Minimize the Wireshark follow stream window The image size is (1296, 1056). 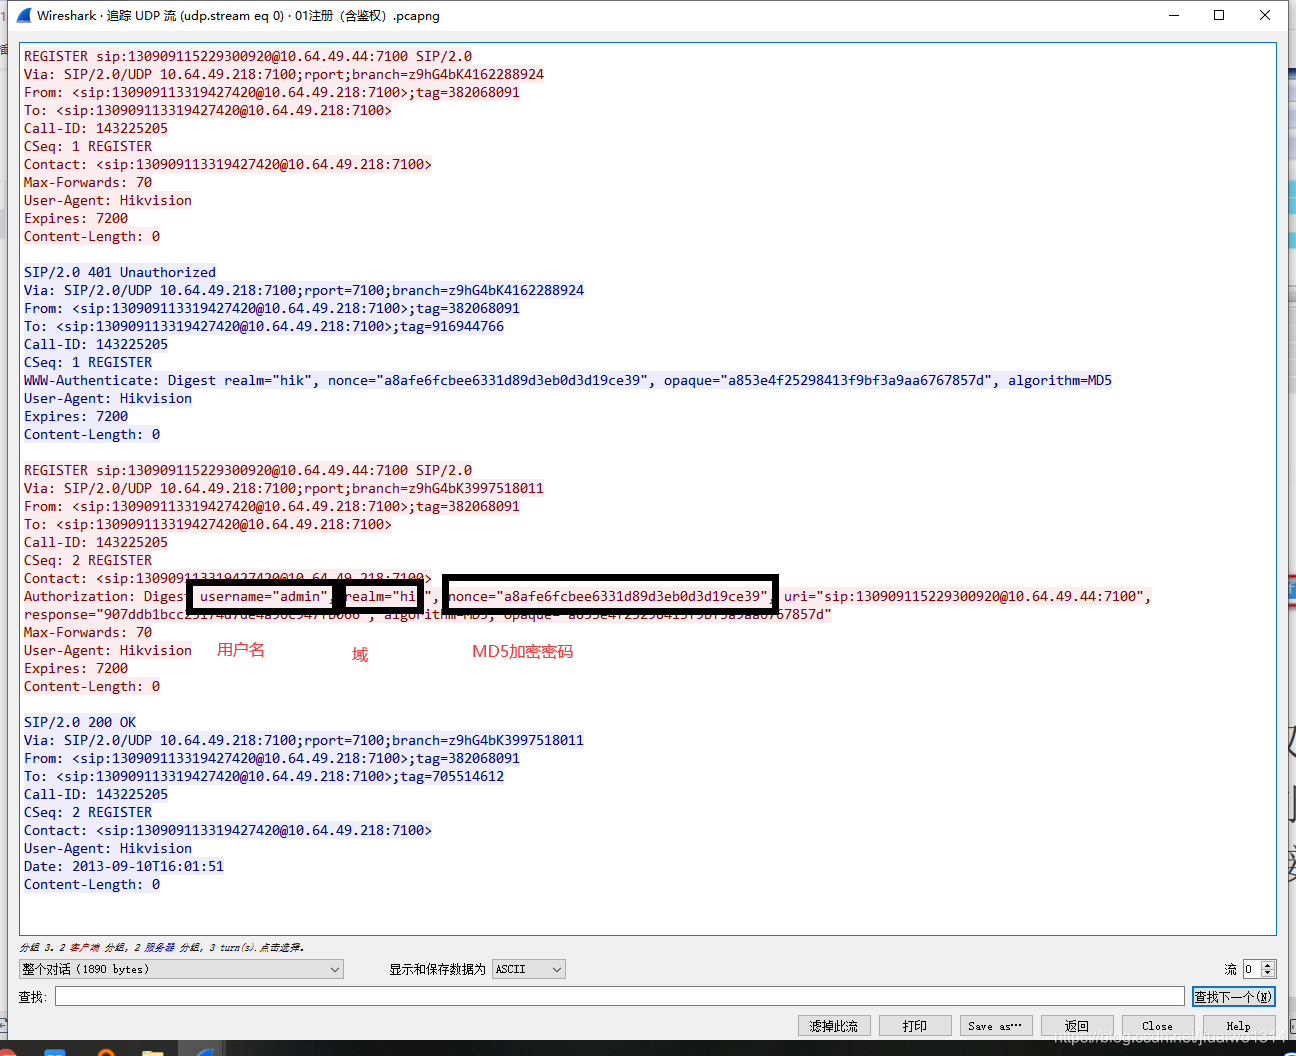[x=1174, y=15]
